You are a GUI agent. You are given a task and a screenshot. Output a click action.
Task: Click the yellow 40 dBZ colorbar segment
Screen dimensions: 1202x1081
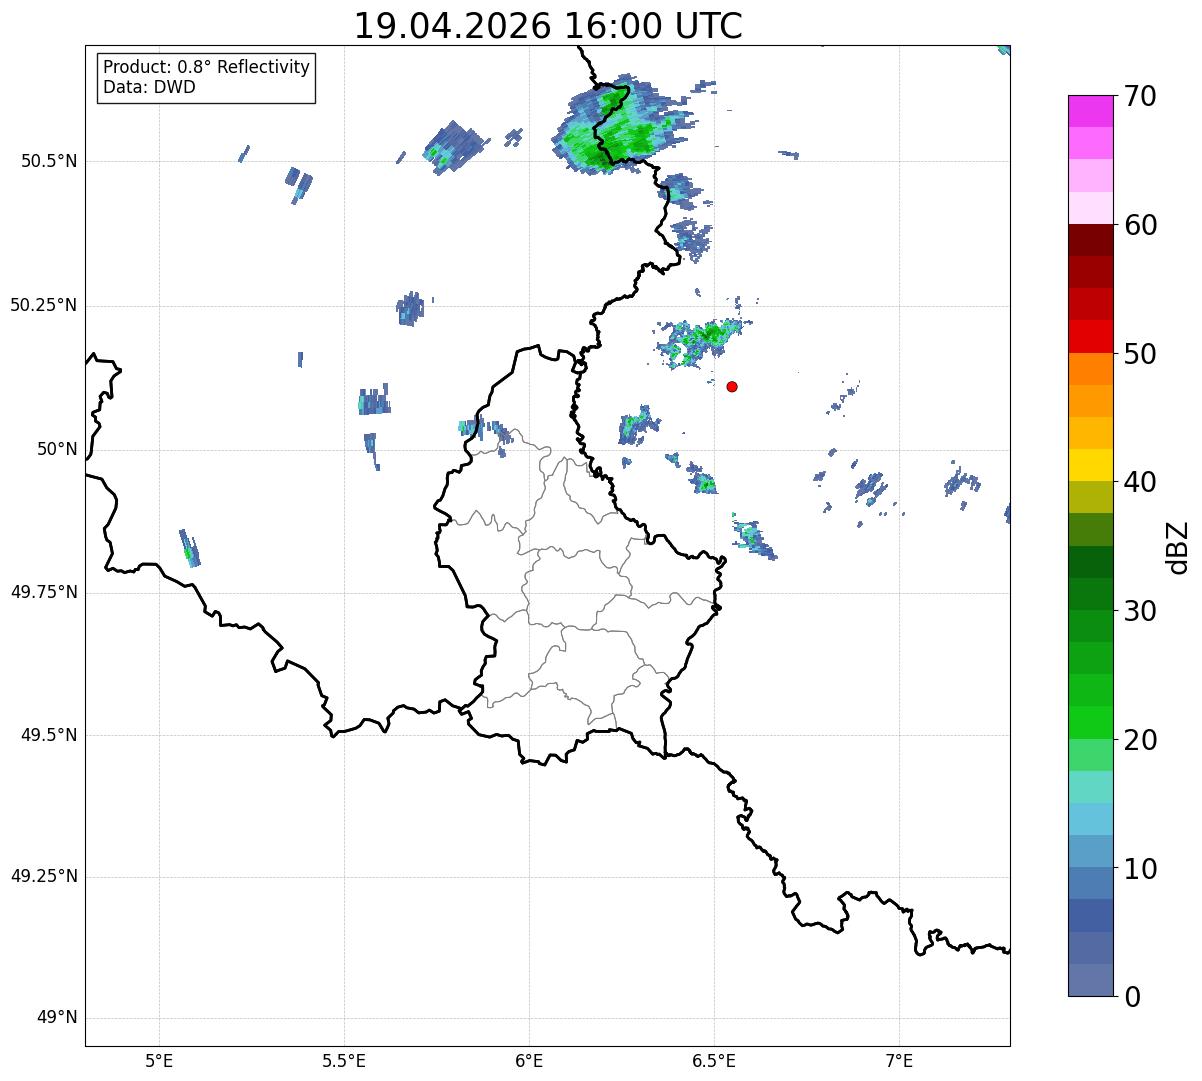point(1090,465)
